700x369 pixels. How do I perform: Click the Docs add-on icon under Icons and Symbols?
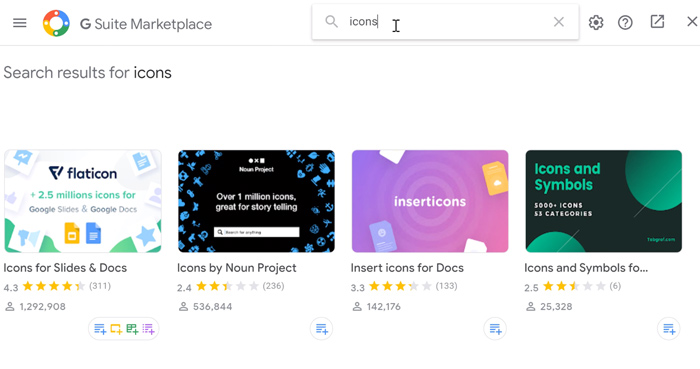669,329
